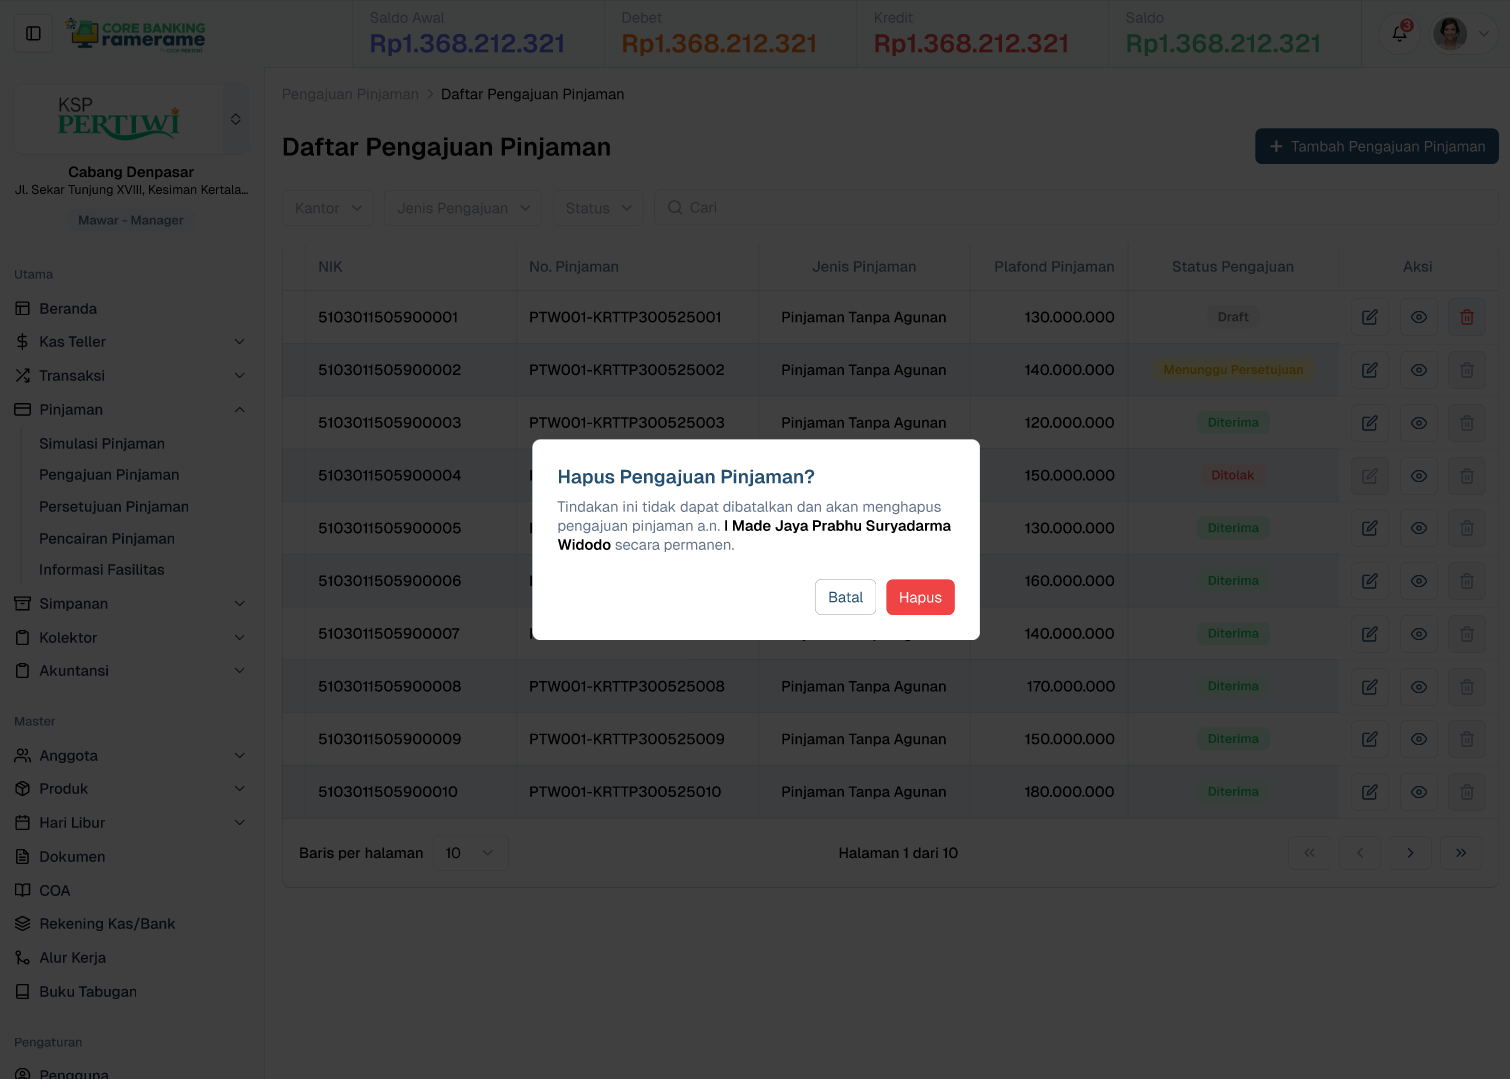Navigate to Persetujuan Pinjaman

tap(113, 506)
